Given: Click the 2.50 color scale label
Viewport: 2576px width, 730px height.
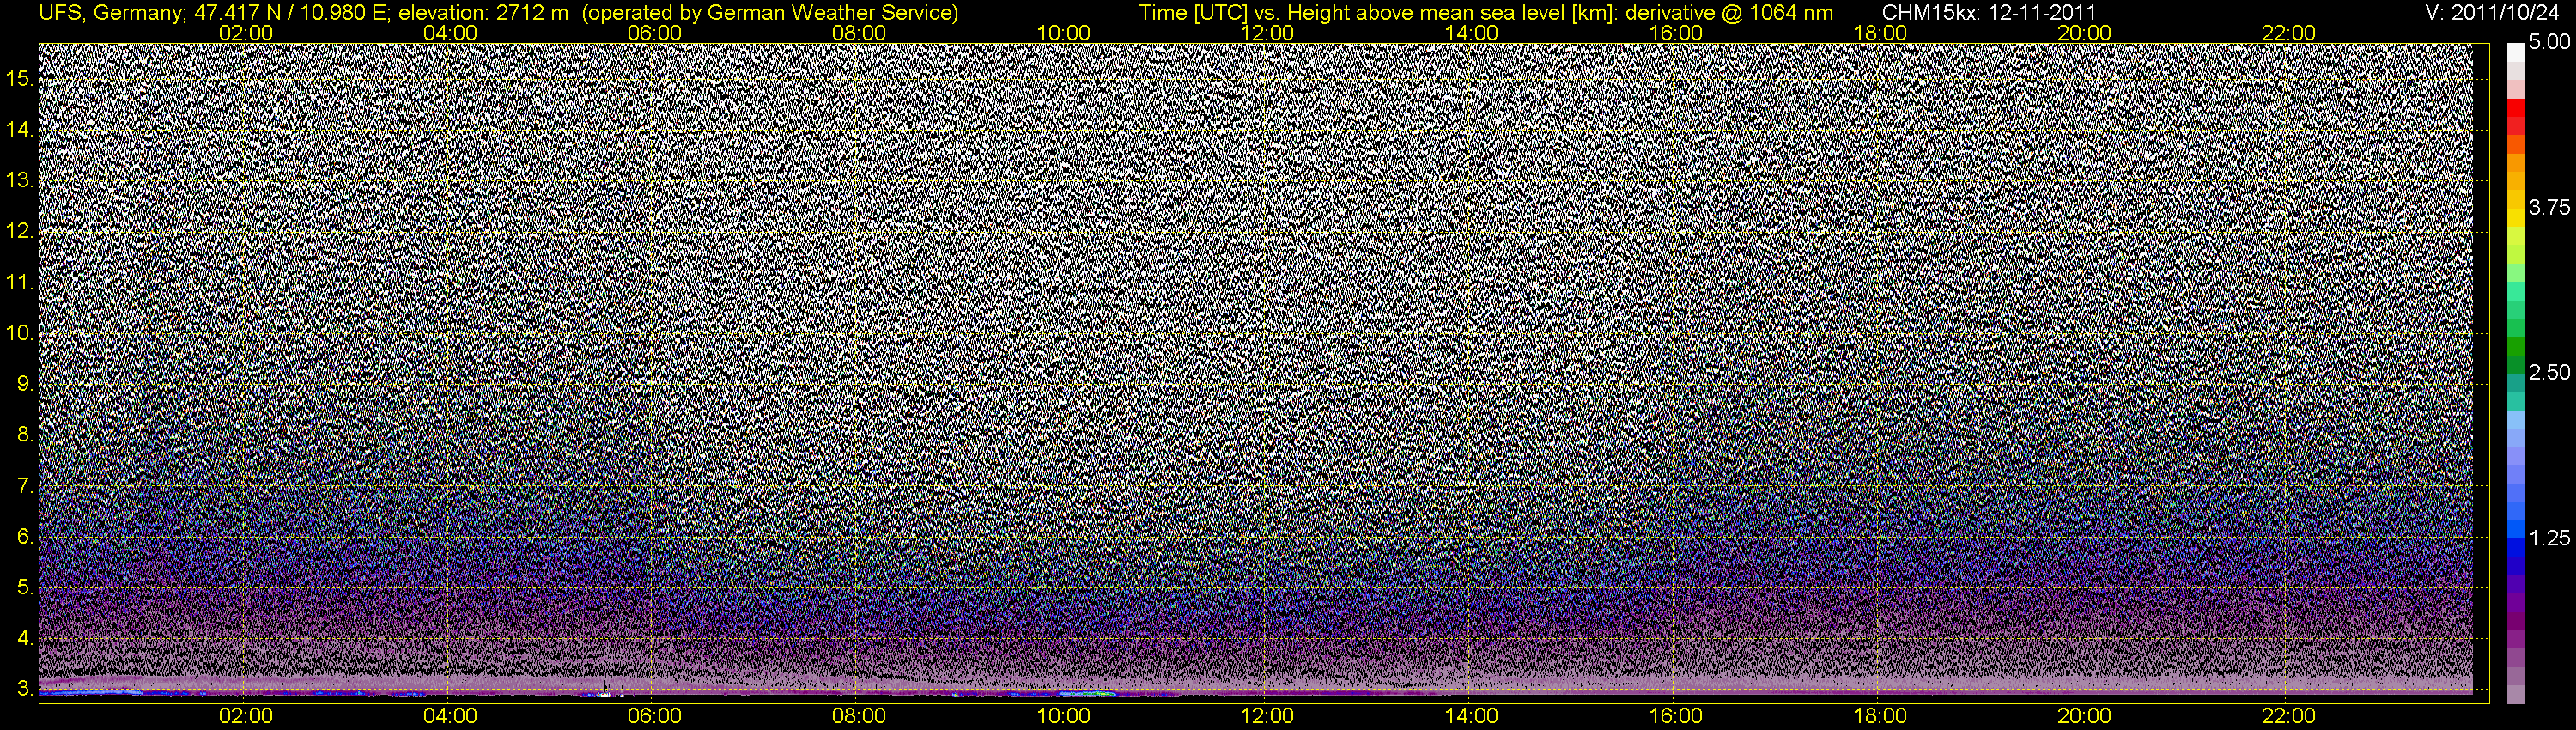Looking at the screenshot, I should pyautogui.click(x=2549, y=373).
